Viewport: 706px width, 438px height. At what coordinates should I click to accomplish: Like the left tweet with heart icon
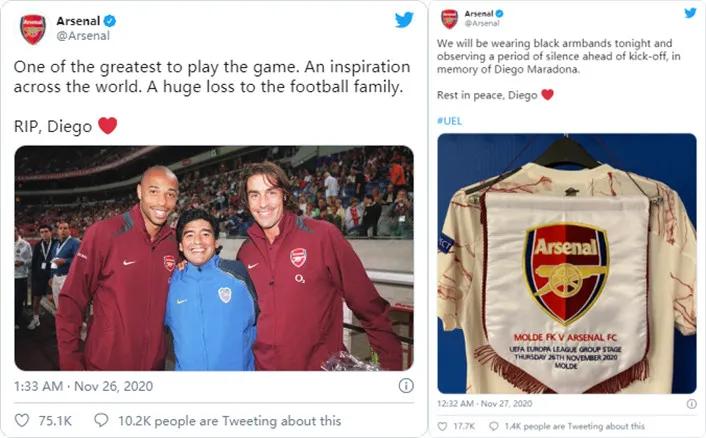click(x=22, y=421)
